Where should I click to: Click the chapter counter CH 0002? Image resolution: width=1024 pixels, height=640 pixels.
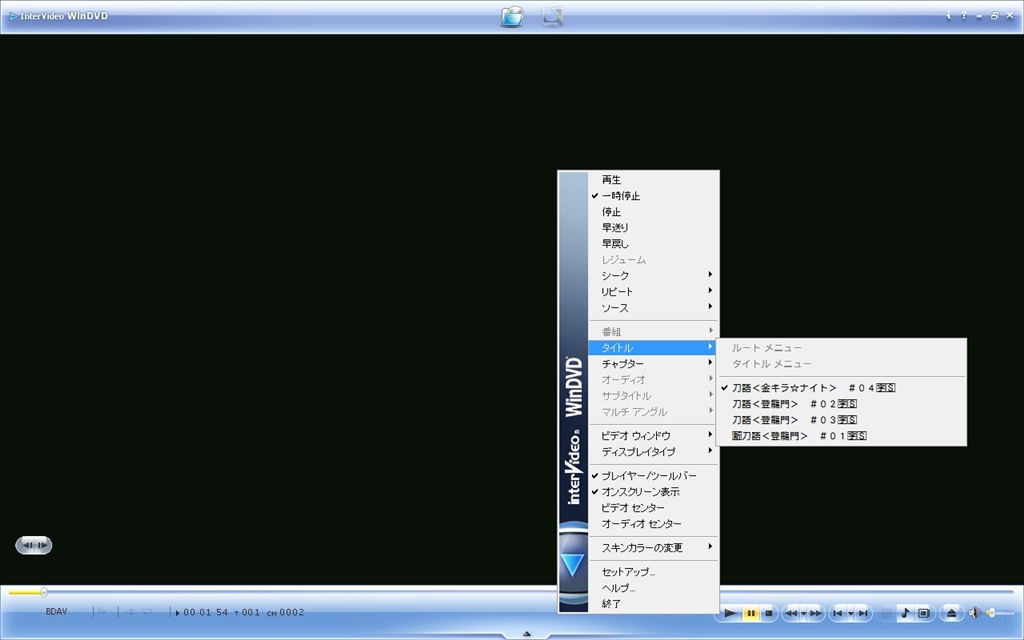tap(285, 613)
